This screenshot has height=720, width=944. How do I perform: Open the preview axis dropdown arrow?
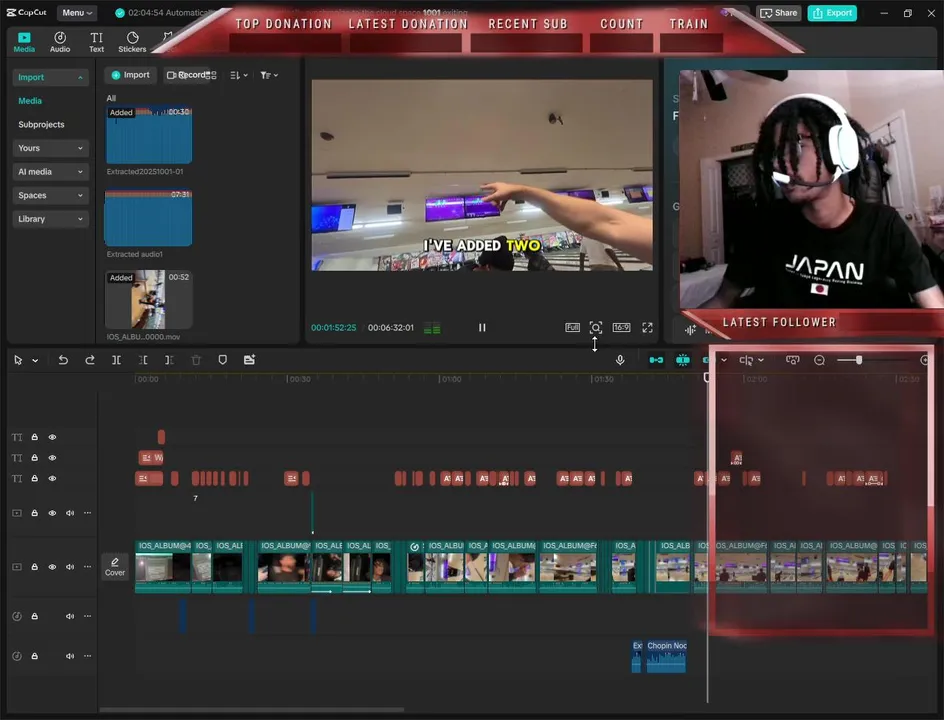point(761,360)
